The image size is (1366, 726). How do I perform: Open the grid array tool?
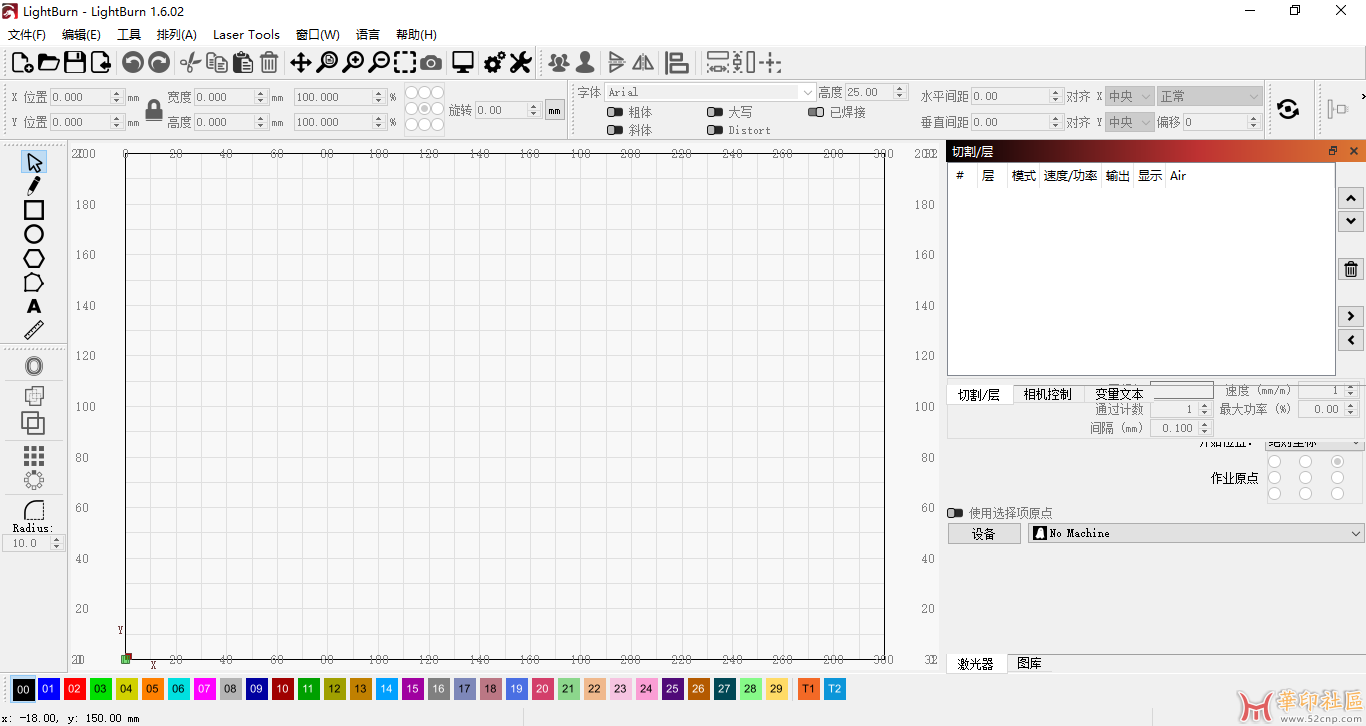pyautogui.click(x=34, y=456)
